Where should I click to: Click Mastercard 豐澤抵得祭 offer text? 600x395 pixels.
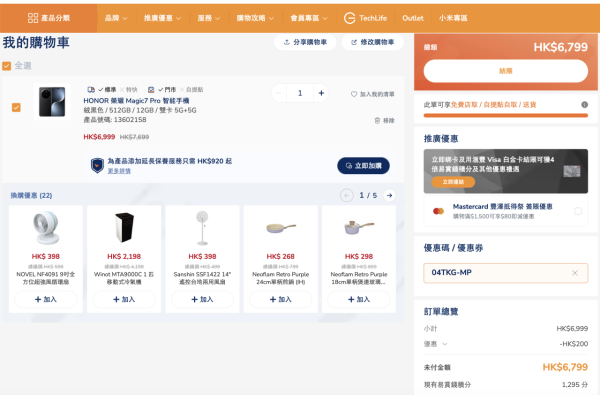[x=502, y=207]
